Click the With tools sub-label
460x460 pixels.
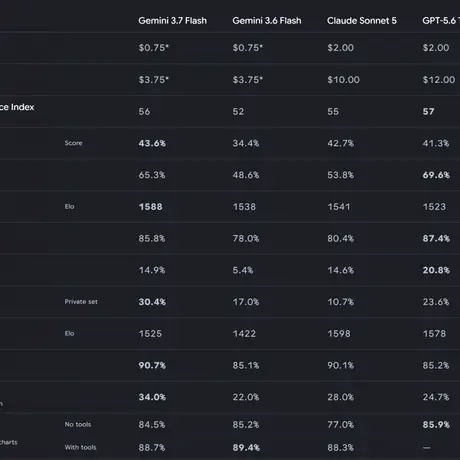pos(80,447)
